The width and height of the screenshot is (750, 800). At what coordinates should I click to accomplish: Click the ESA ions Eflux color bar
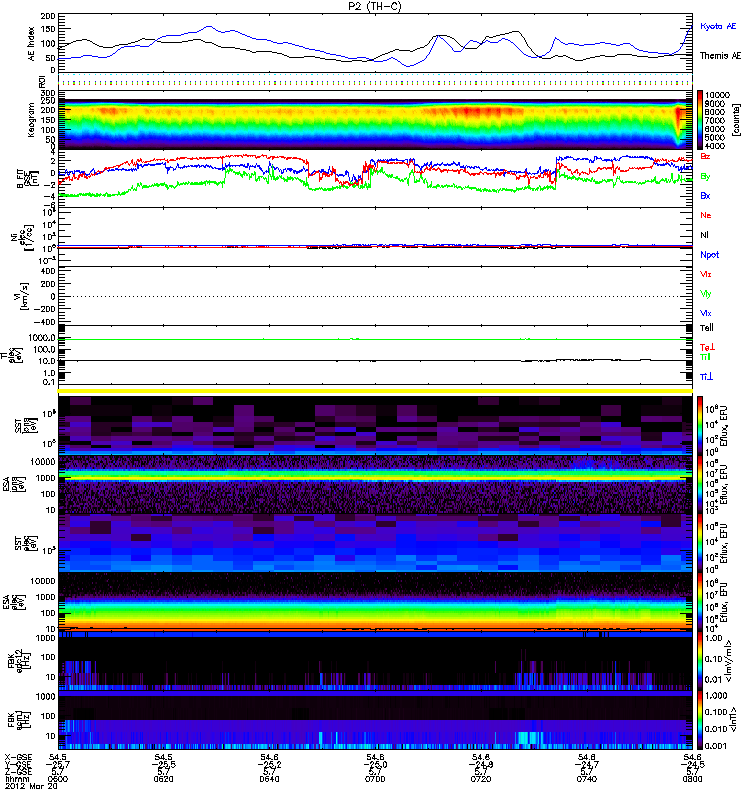[700, 484]
